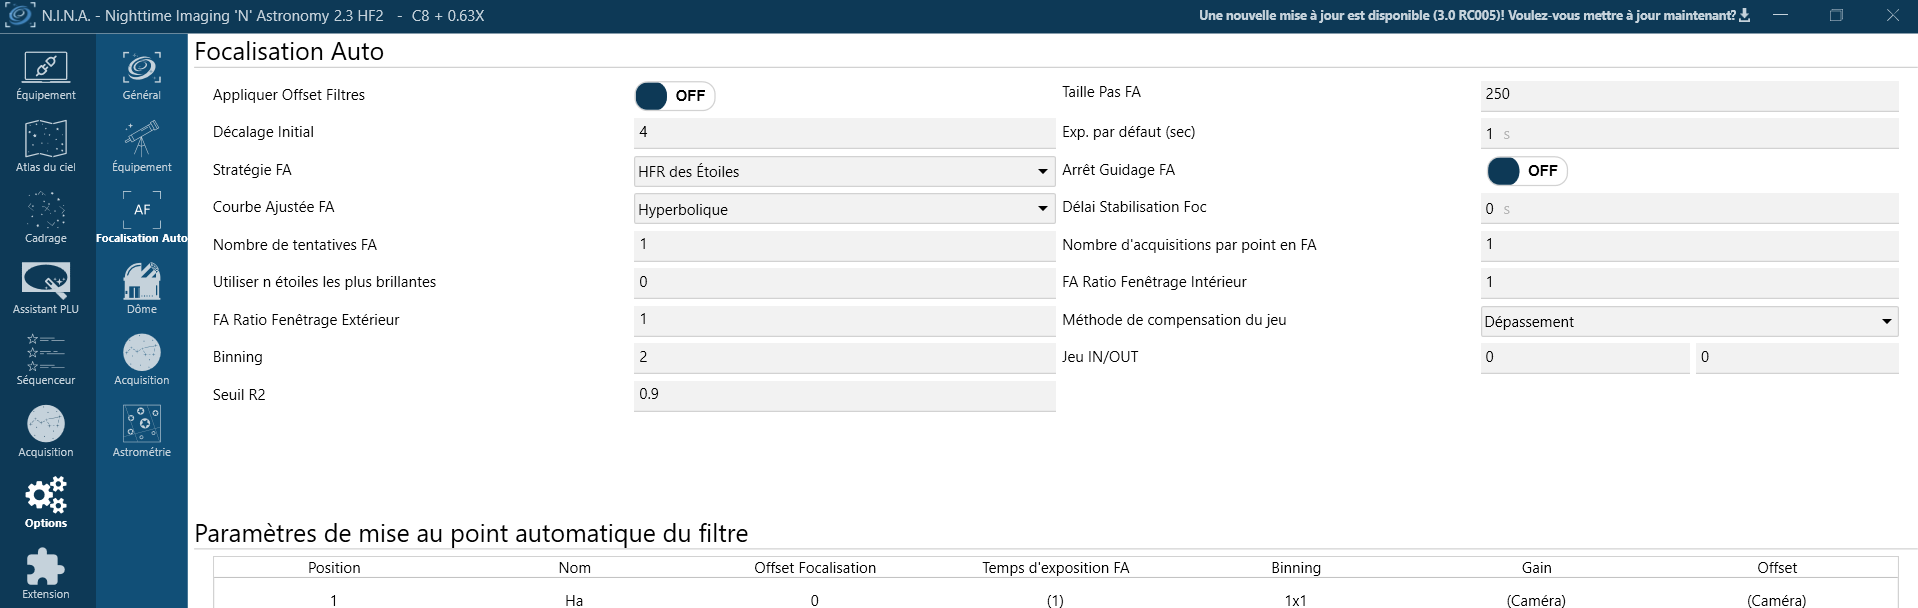Screen dimensions: 1918x608
Task: Click the (Caméra) offset cell for Ha
Action: coord(1777,600)
